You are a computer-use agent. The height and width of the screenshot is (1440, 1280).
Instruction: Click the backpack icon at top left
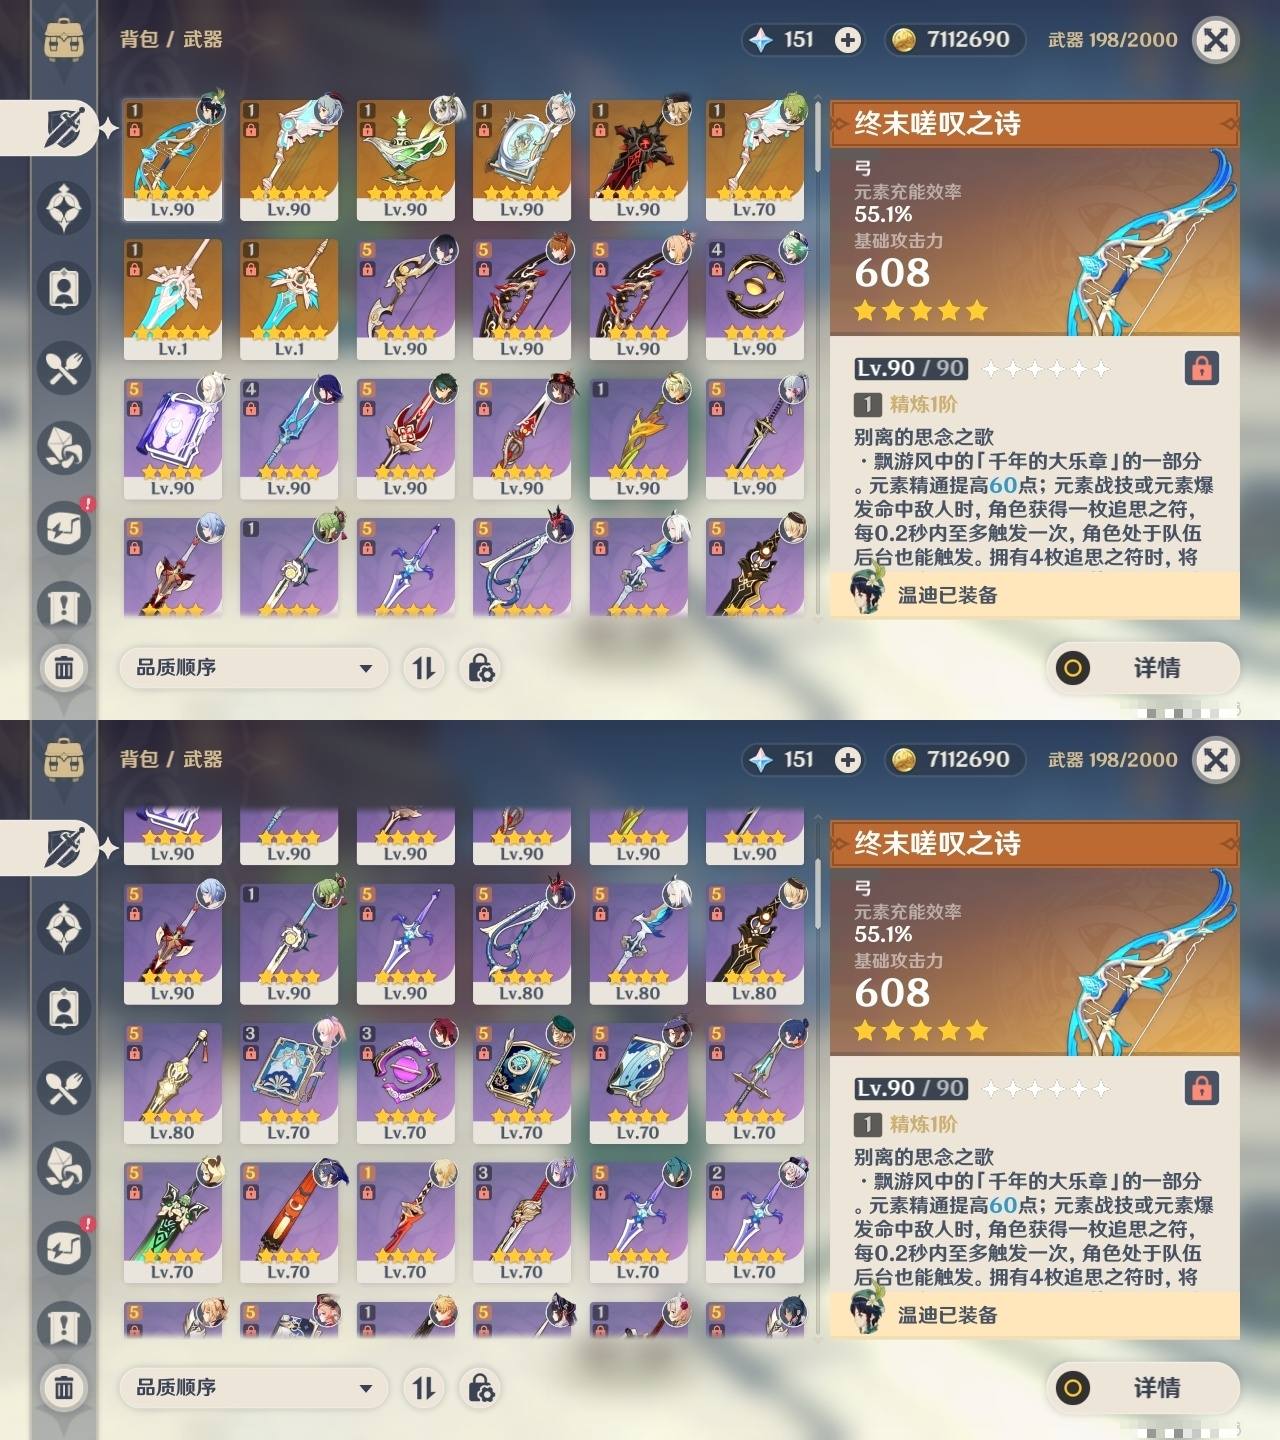(64, 39)
